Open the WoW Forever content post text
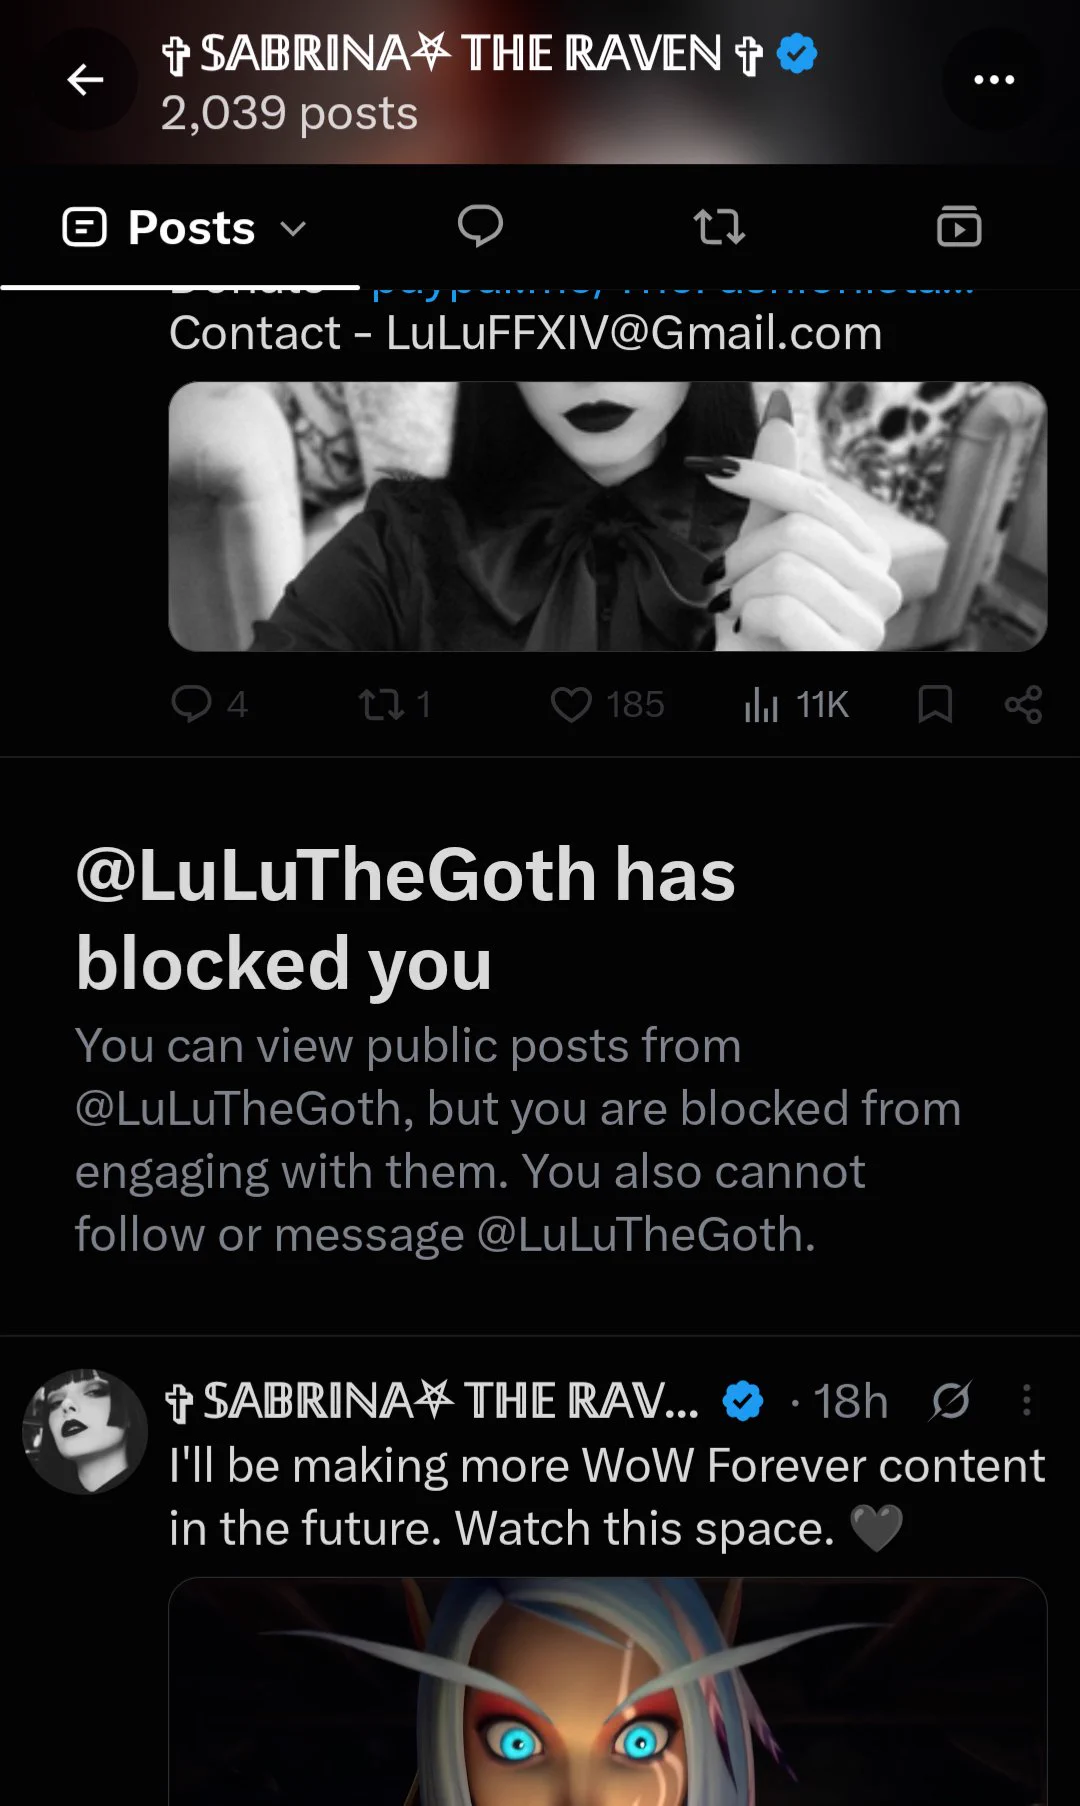This screenshot has width=1080, height=1806. click(607, 1497)
